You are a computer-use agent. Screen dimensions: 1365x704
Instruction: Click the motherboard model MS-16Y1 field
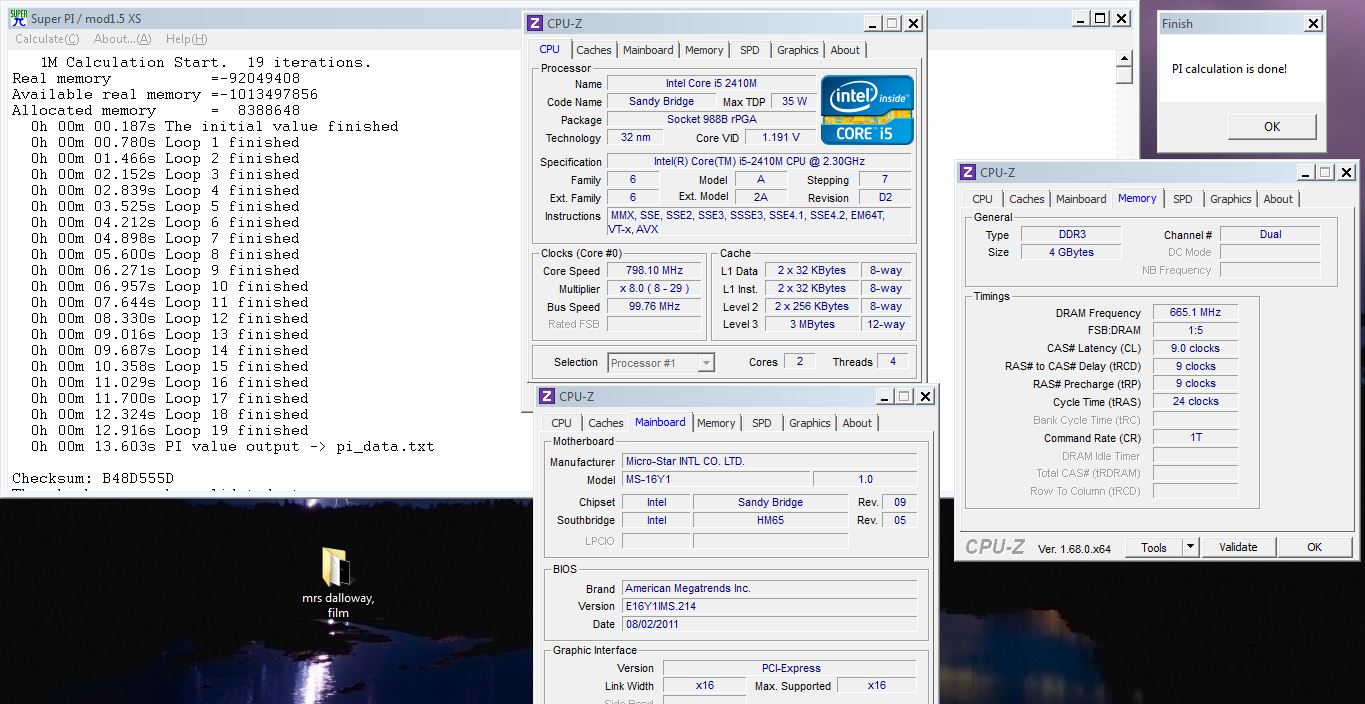pos(715,479)
